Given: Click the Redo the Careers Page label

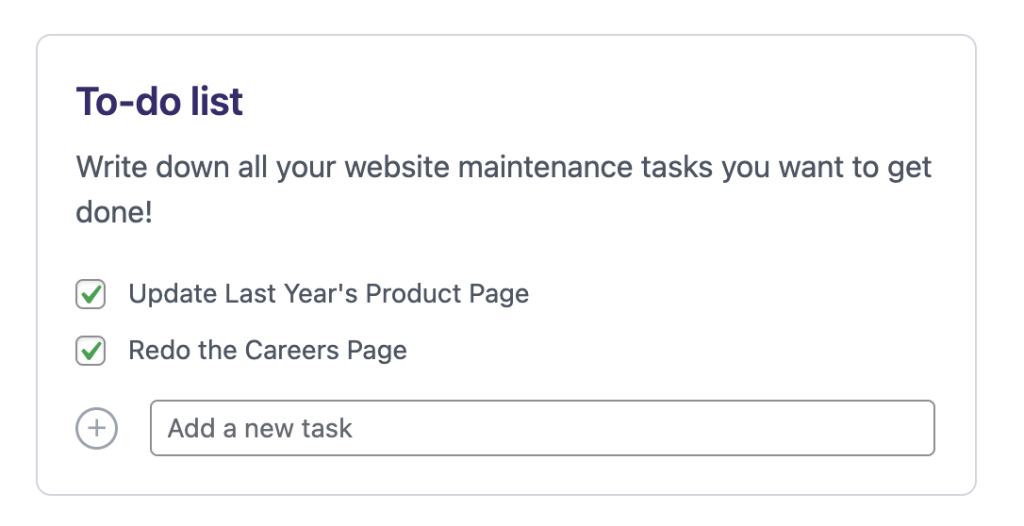Looking at the screenshot, I should (267, 351).
